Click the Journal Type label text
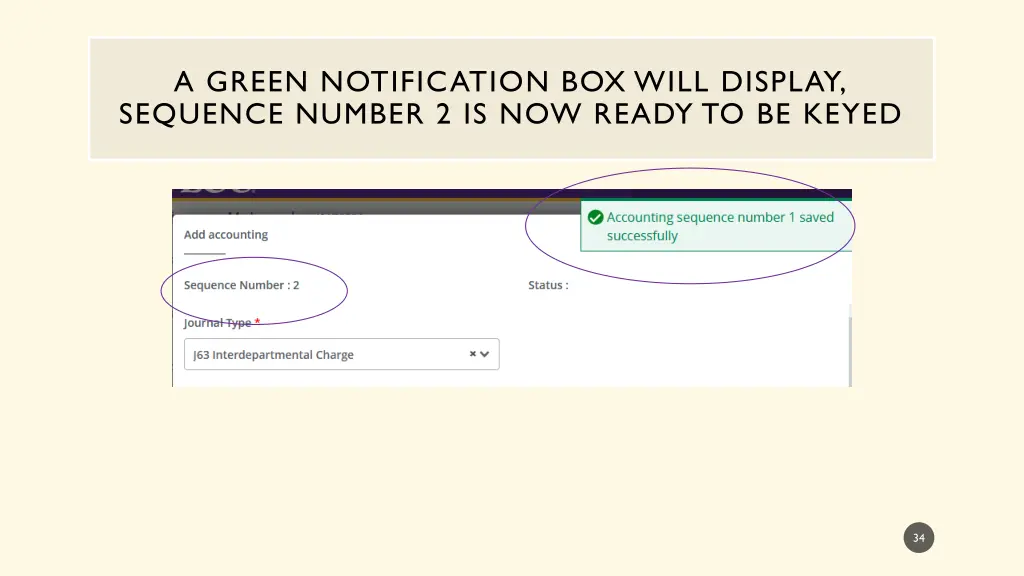 click(x=216, y=322)
